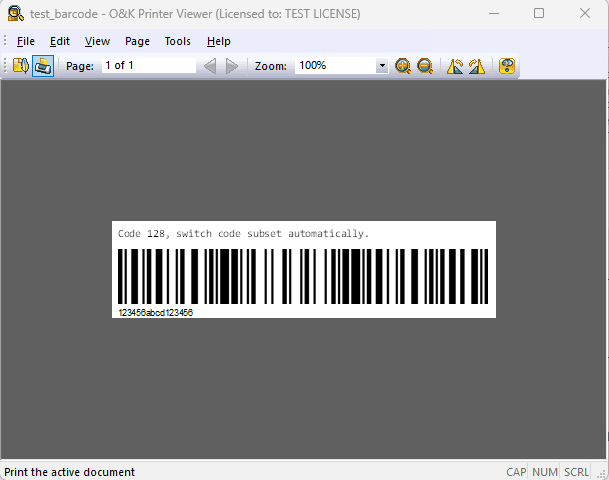Click the menu bar drag handle grip
Viewport: 609px width, 480px height.
(x=5, y=41)
